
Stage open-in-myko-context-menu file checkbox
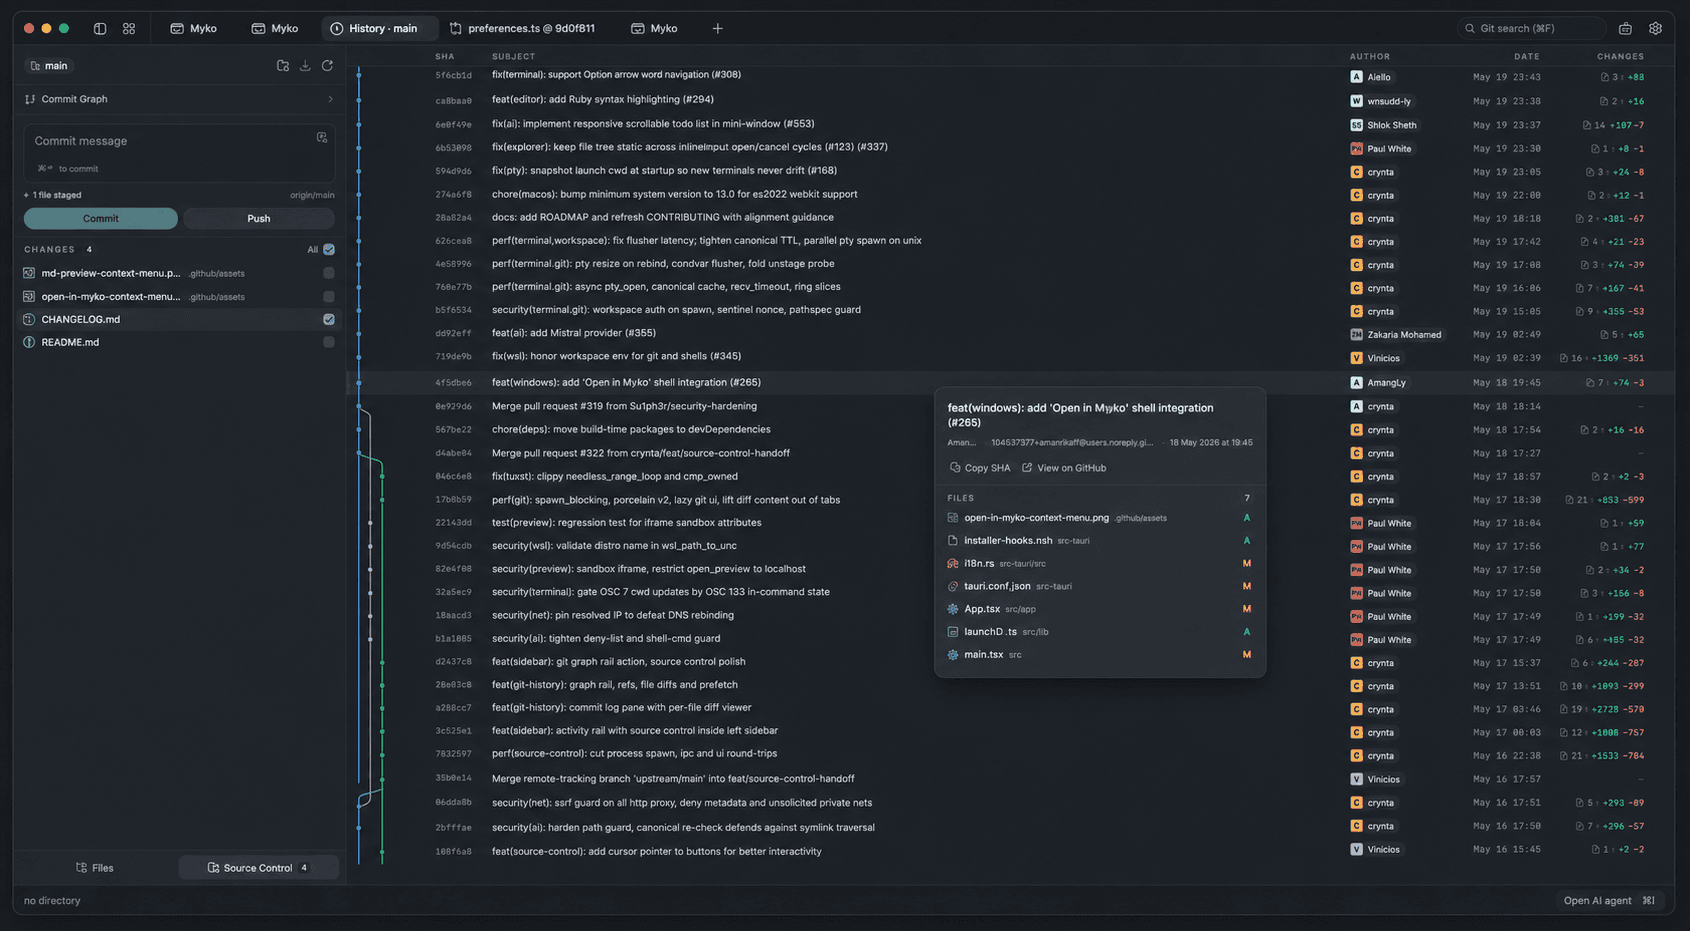(x=329, y=296)
